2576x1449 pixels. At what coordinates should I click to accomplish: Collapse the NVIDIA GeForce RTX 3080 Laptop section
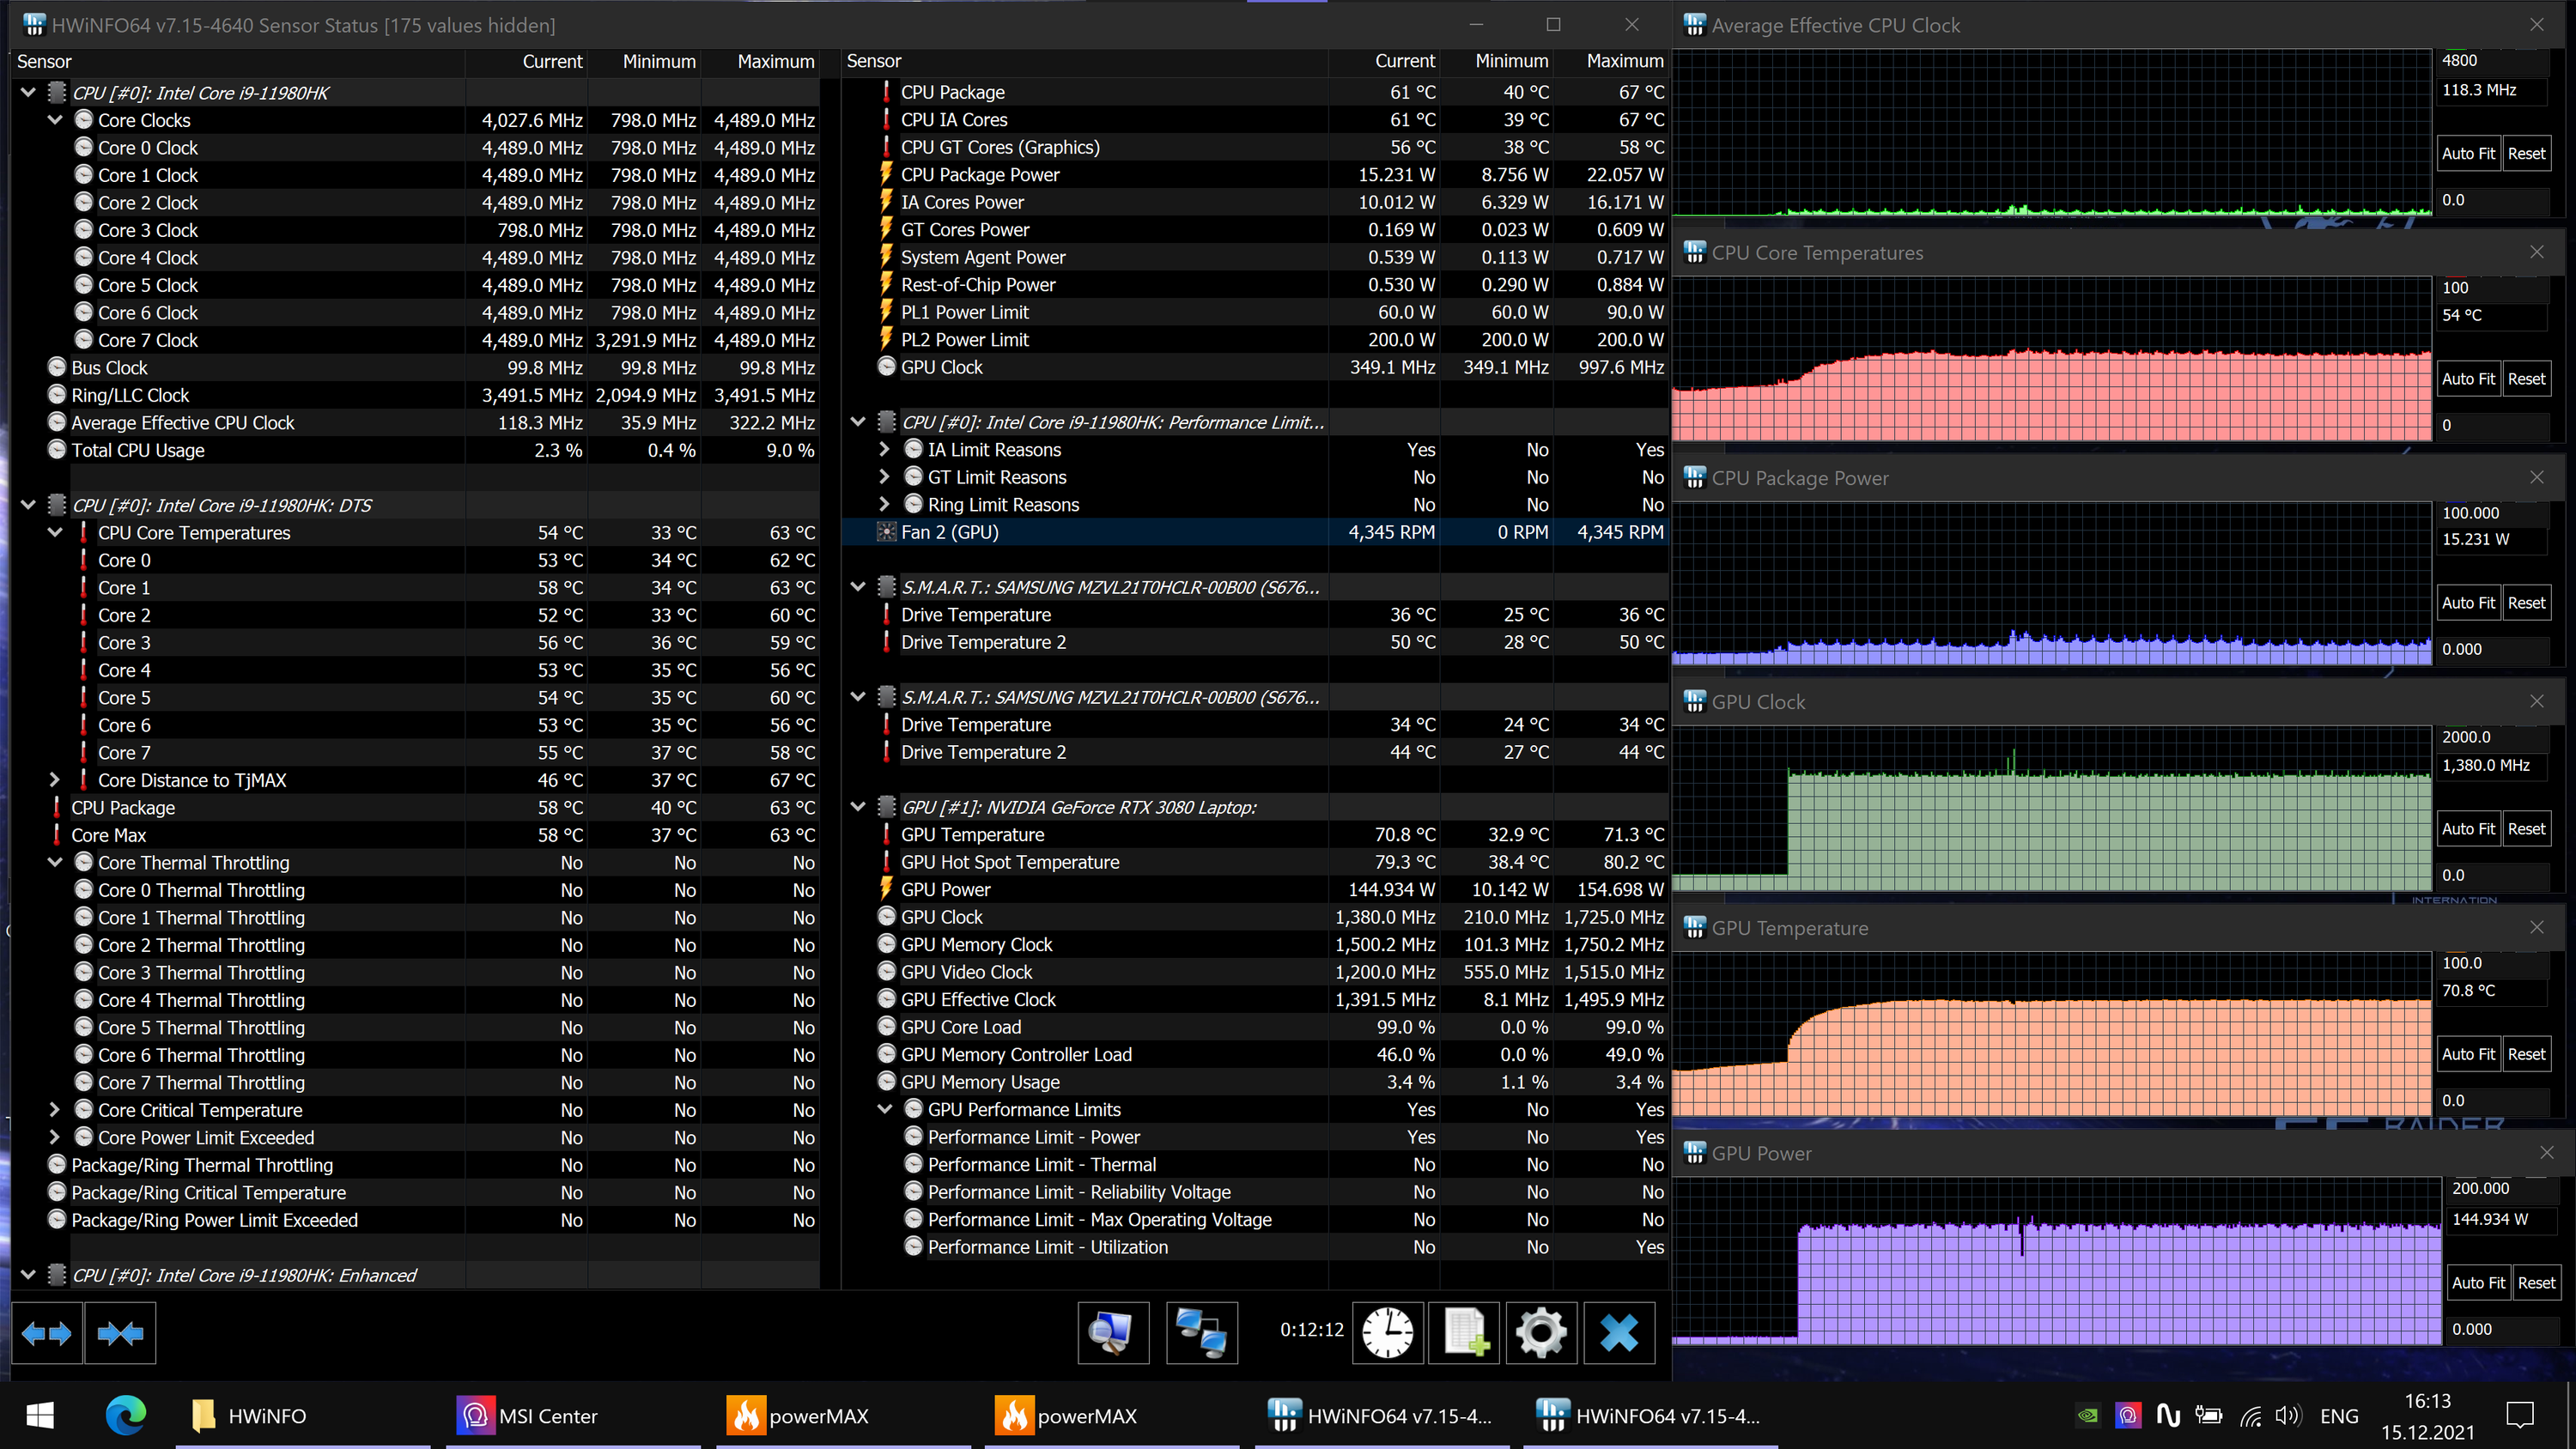click(857, 807)
